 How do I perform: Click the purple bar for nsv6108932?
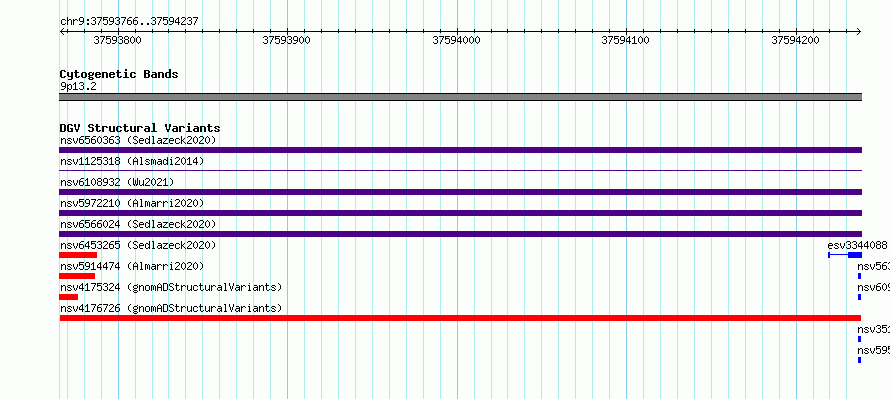pyautogui.click(x=460, y=192)
